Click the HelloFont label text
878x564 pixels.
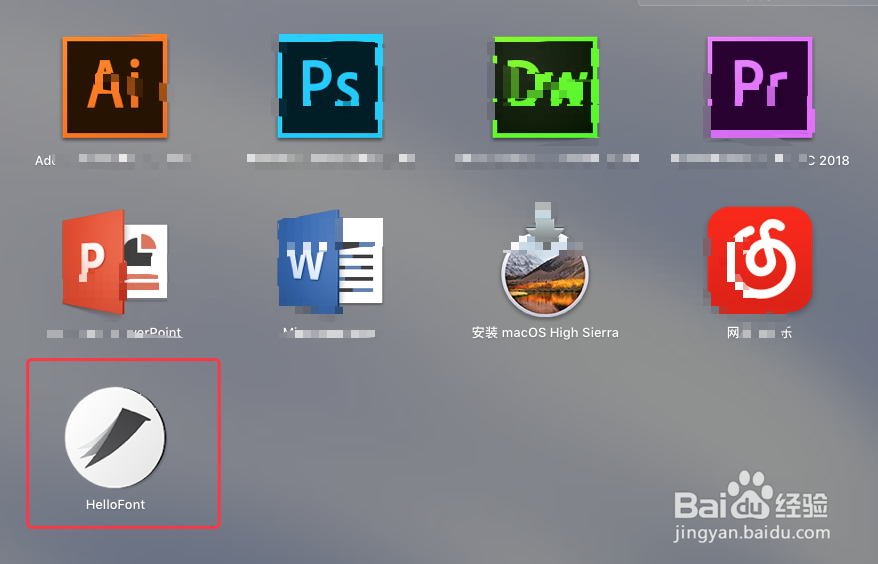[x=115, y=505]
